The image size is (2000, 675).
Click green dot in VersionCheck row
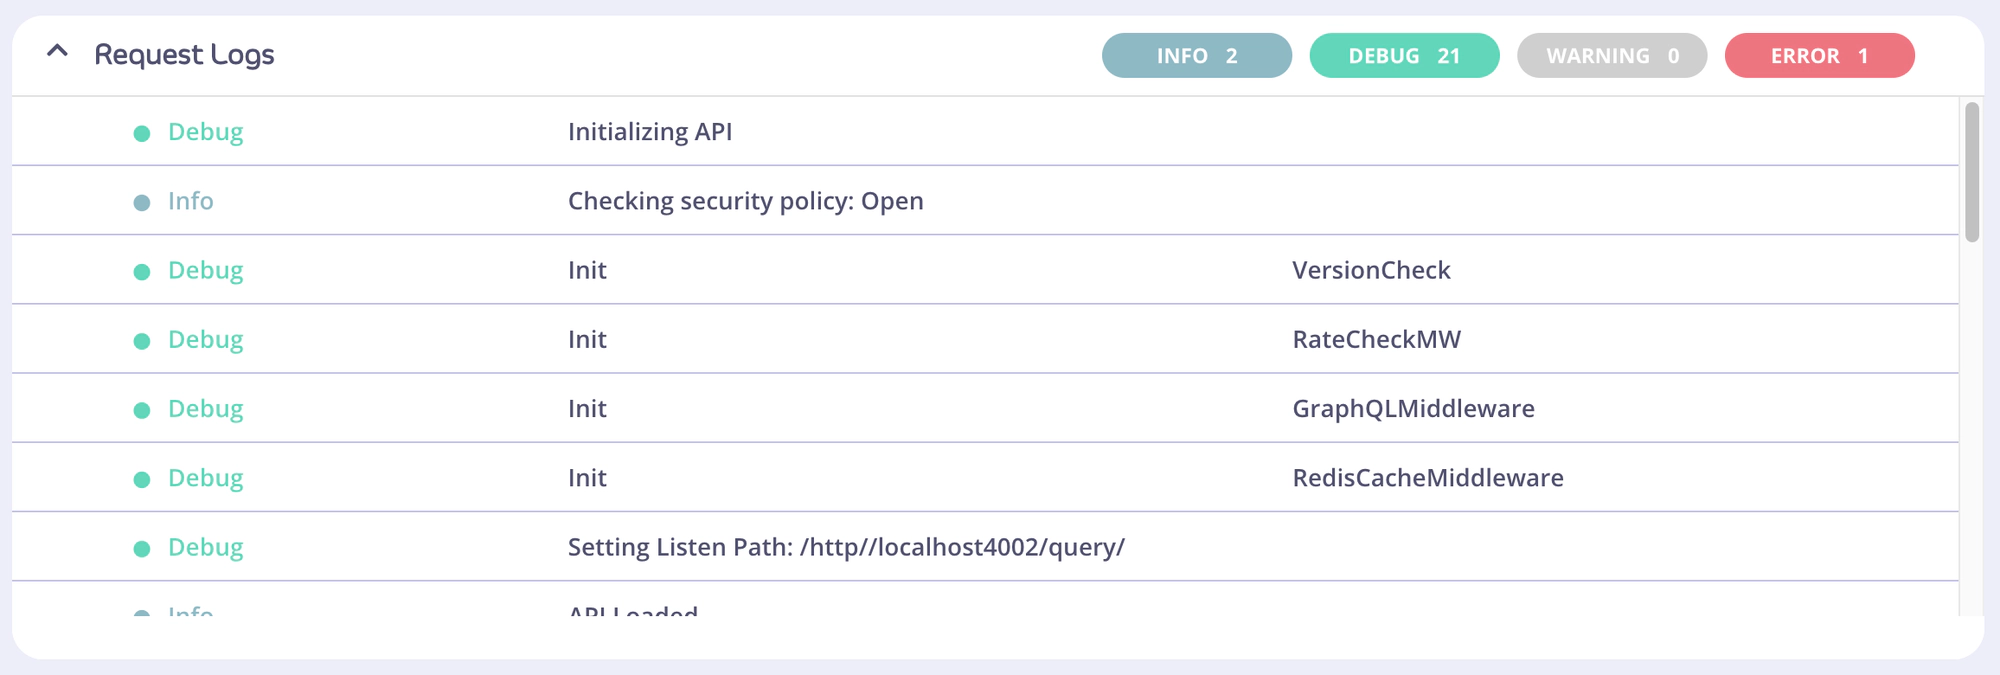142,272
